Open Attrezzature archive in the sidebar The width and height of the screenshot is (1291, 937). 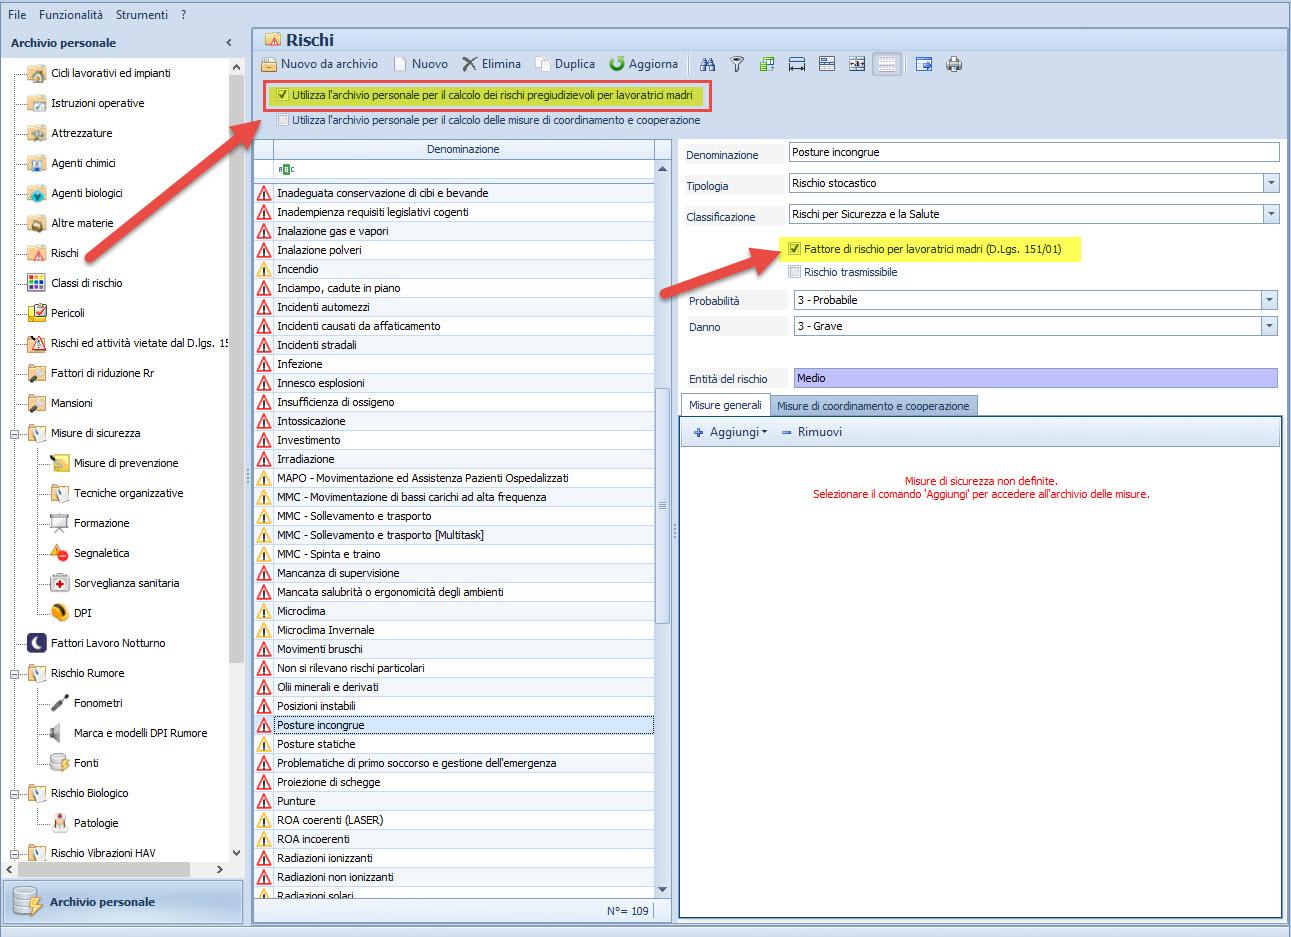click(x=81, y=133)
